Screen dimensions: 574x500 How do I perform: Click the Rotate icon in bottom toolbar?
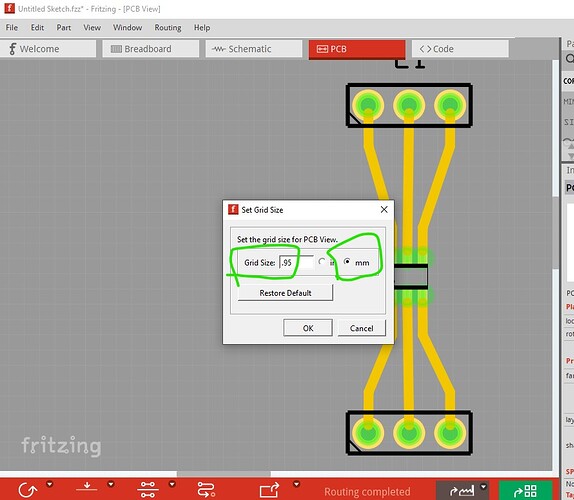[28, 490]
